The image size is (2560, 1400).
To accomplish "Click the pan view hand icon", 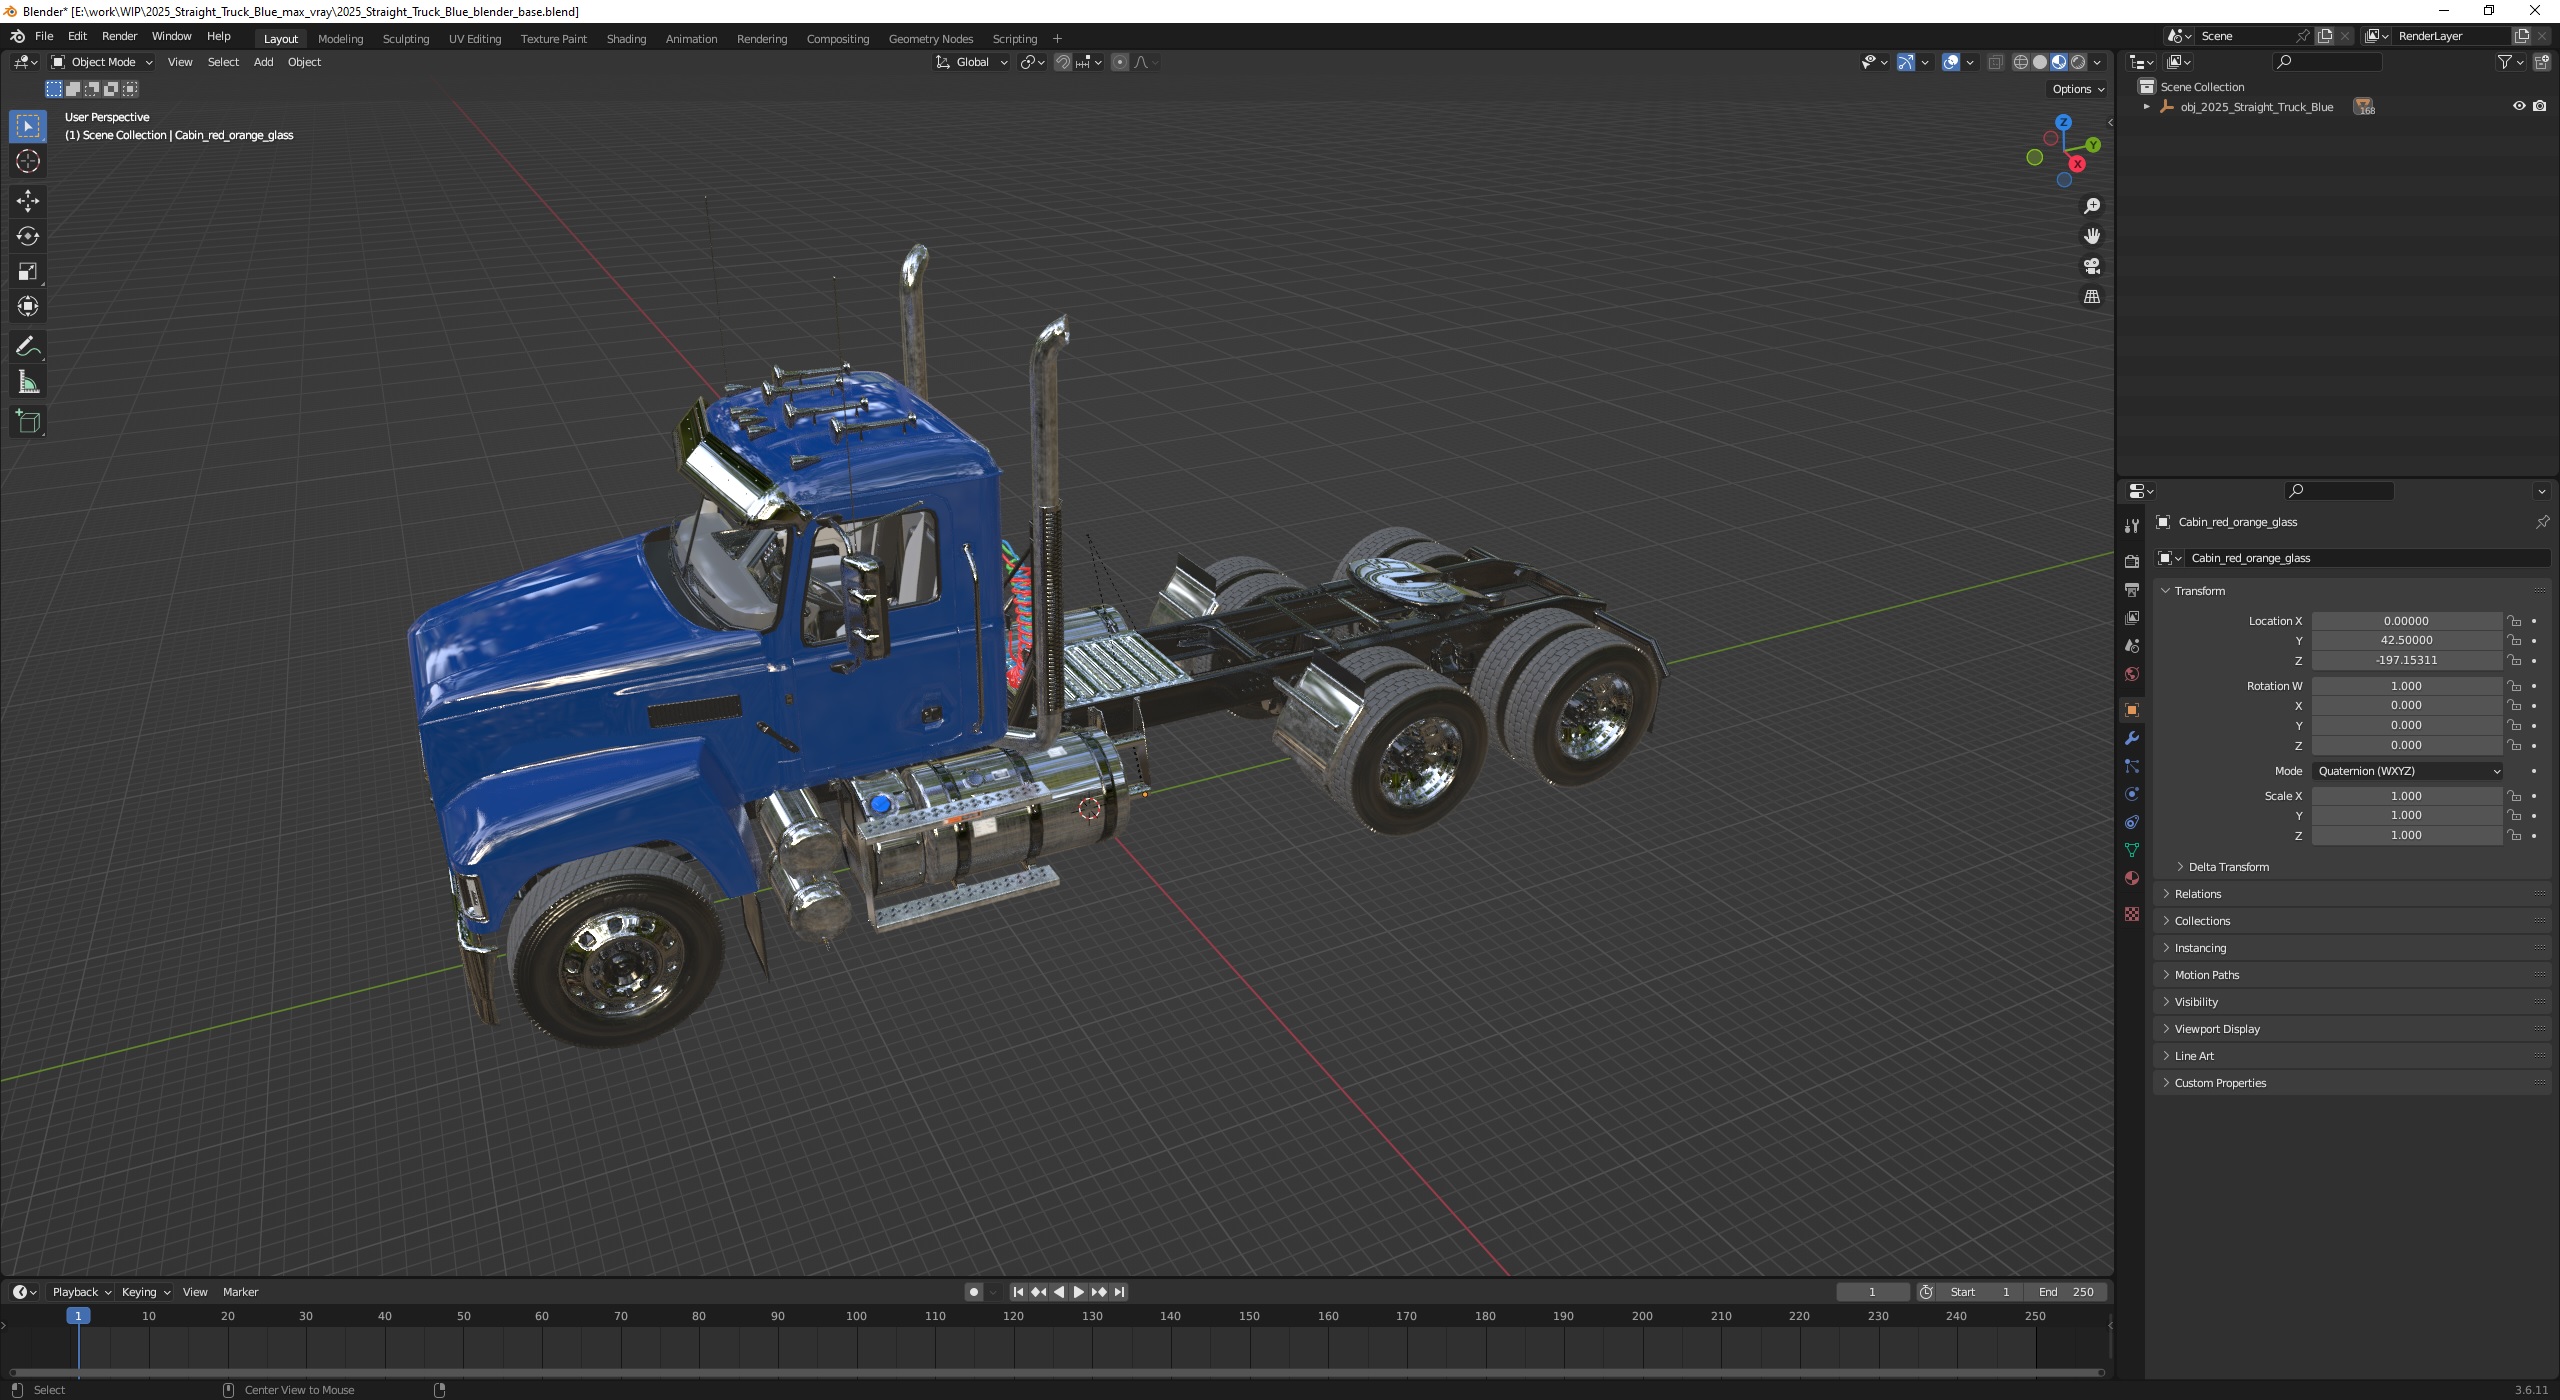I will click(2091, 236).
